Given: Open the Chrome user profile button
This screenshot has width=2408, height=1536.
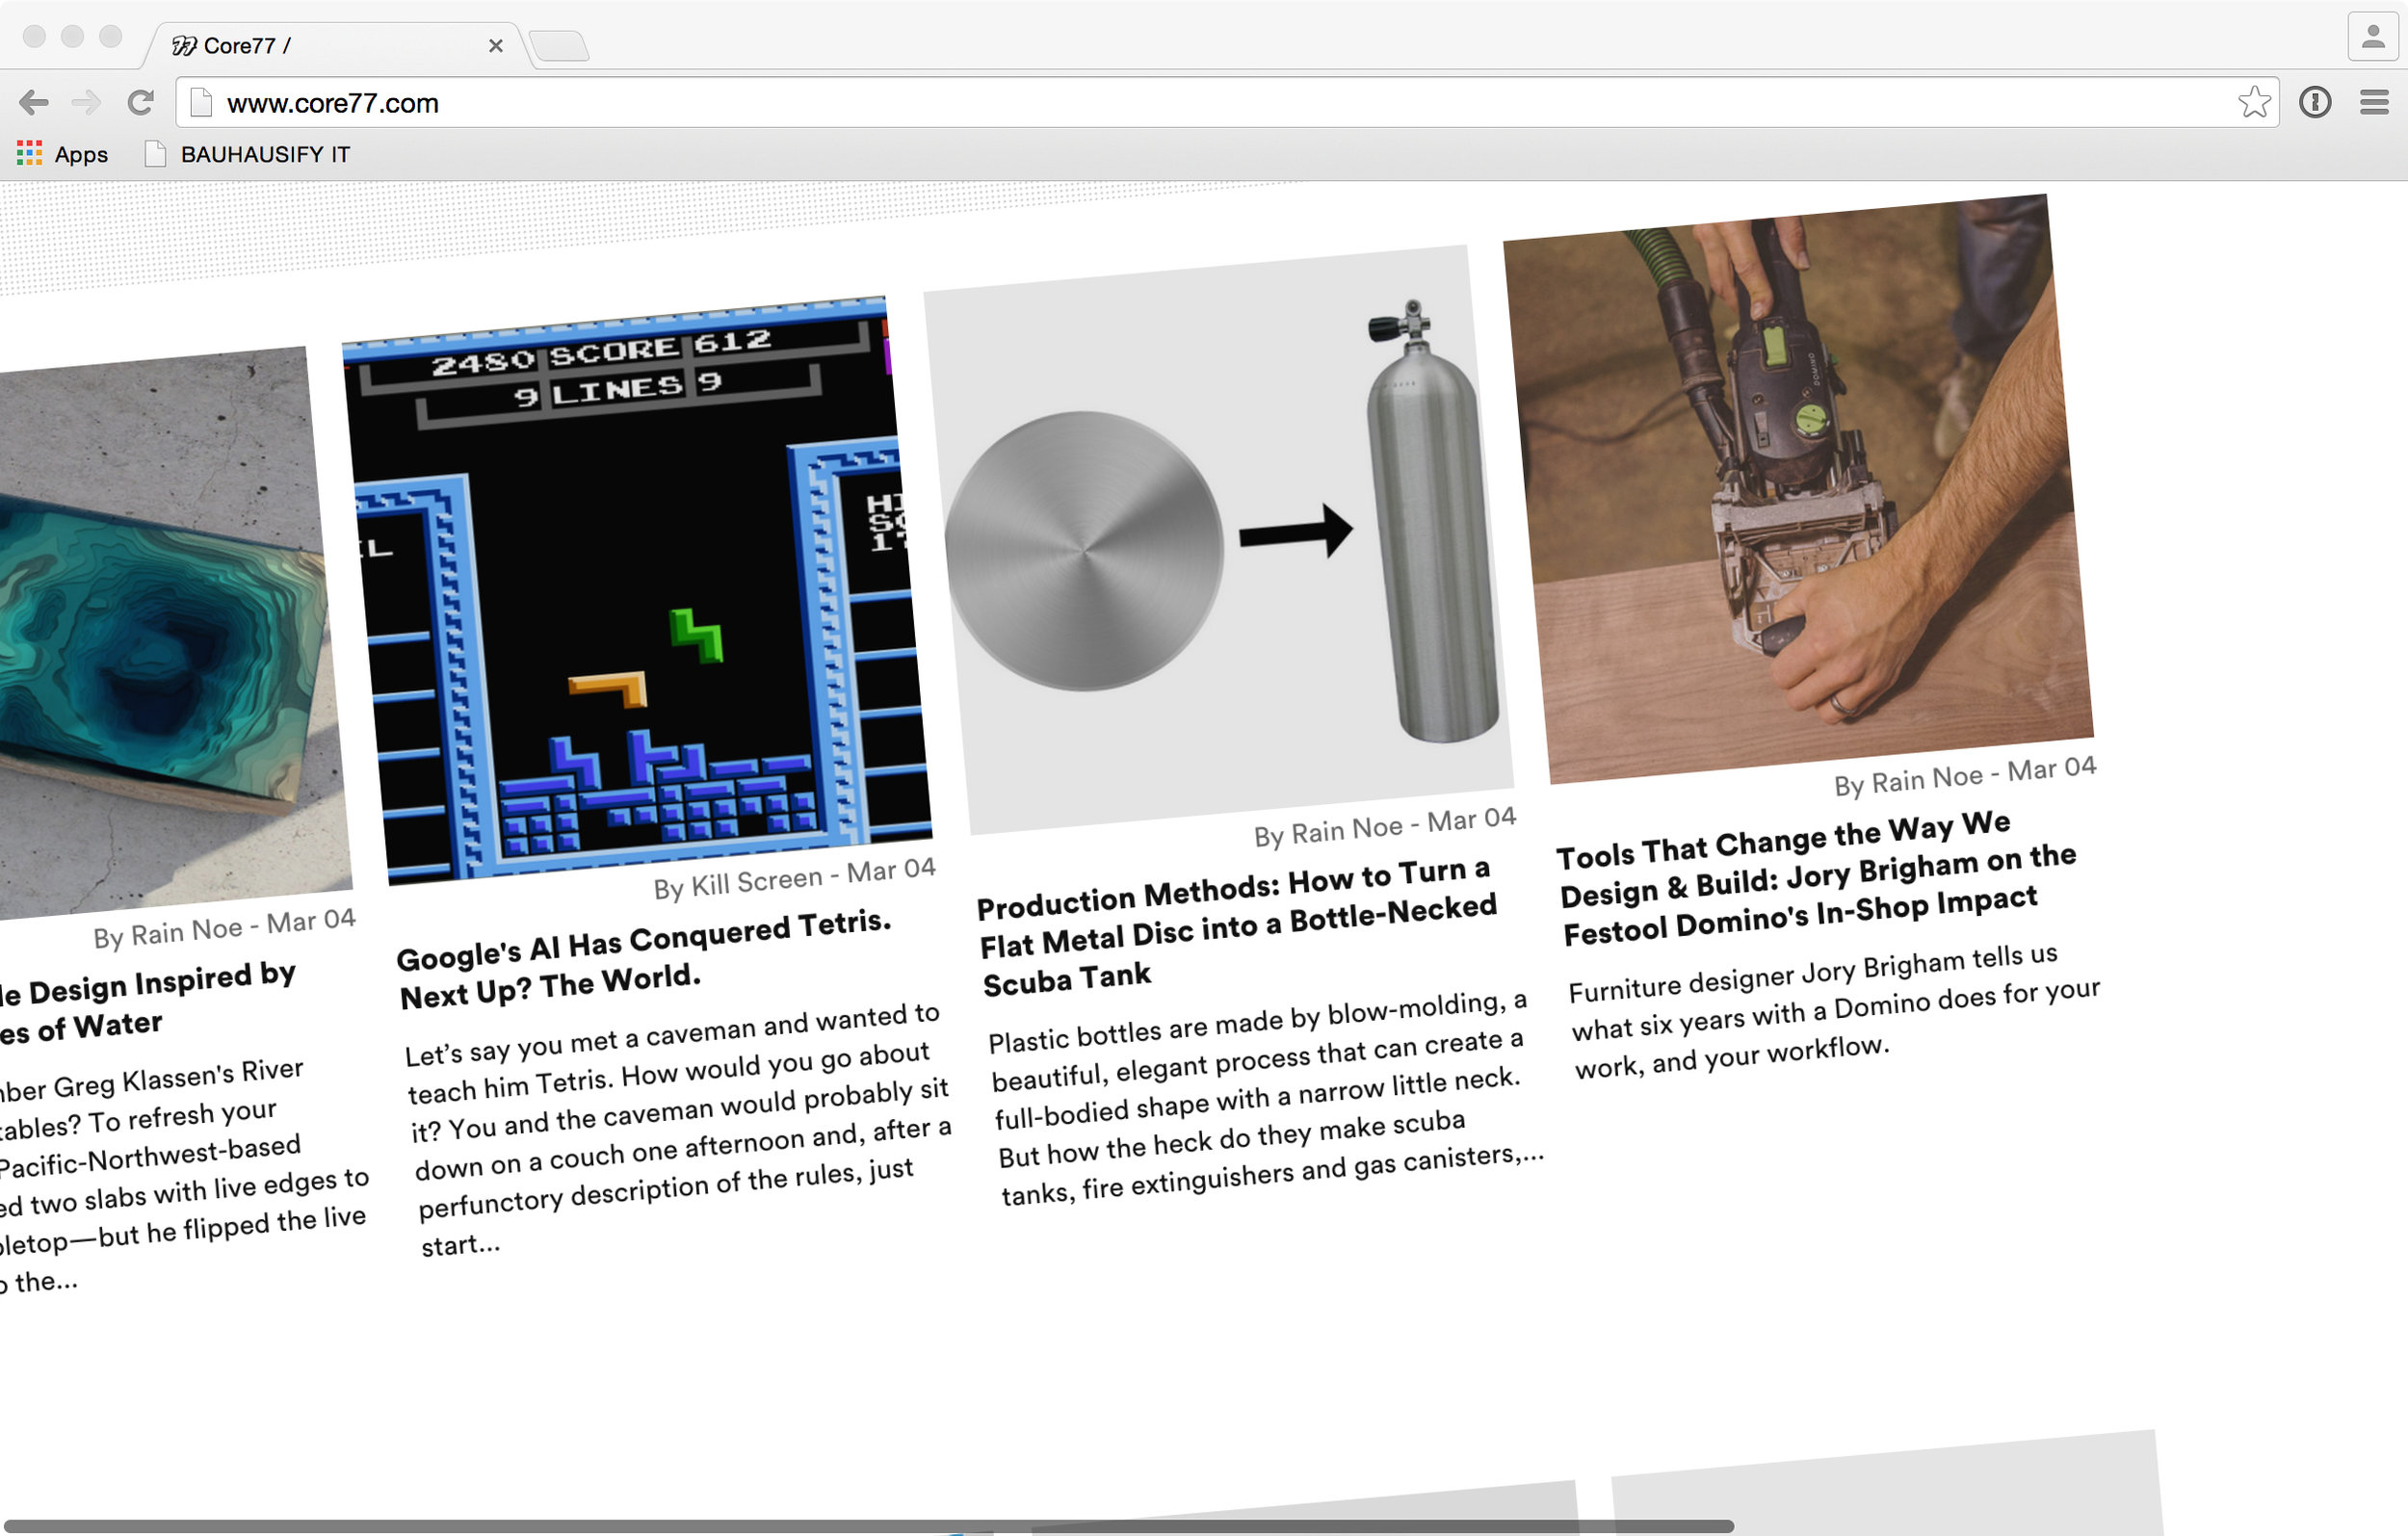Looking at the screenshot, I should click(2372, 37).
